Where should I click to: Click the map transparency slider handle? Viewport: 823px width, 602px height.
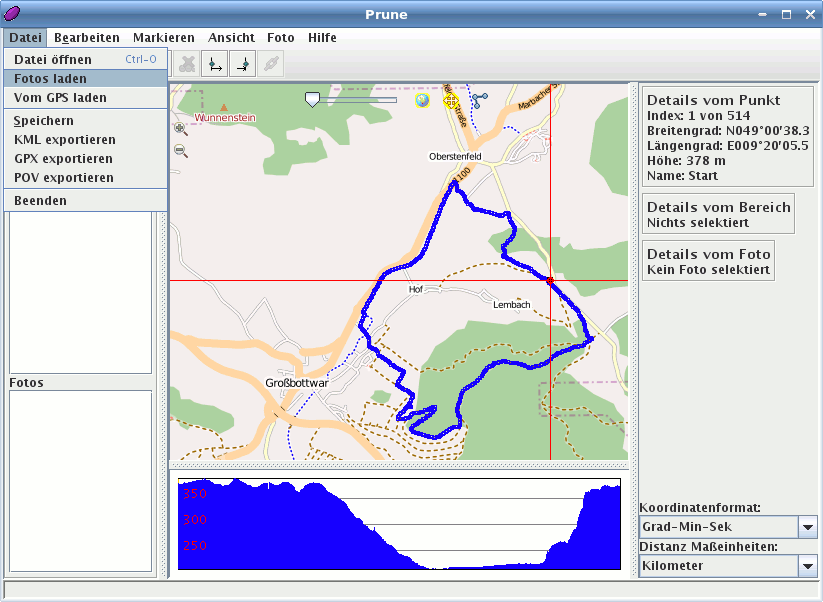(312, 99)
